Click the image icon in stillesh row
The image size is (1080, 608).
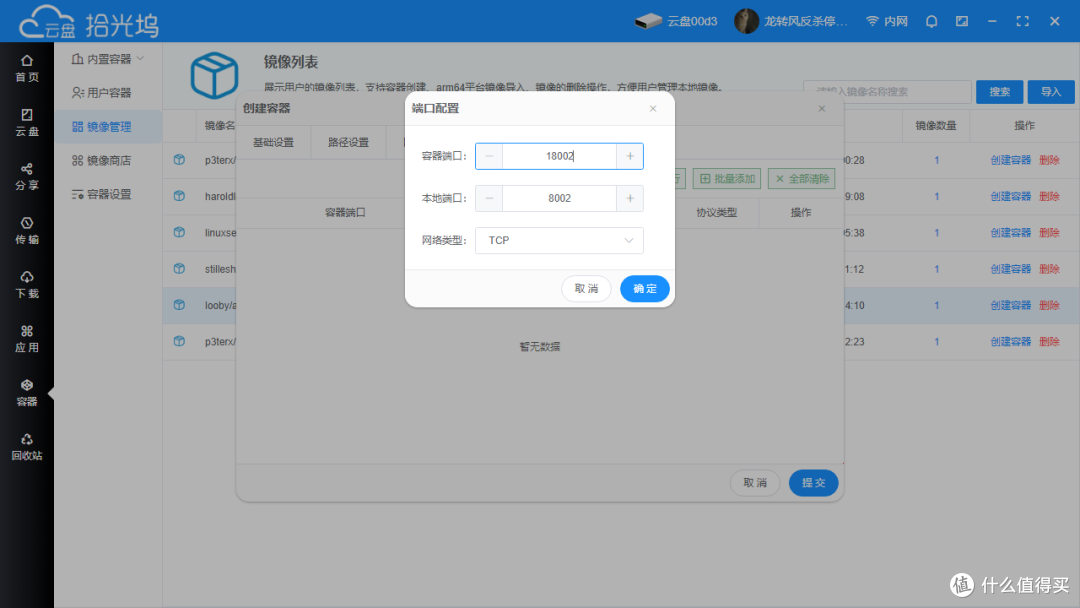click(x=179, y=268)
